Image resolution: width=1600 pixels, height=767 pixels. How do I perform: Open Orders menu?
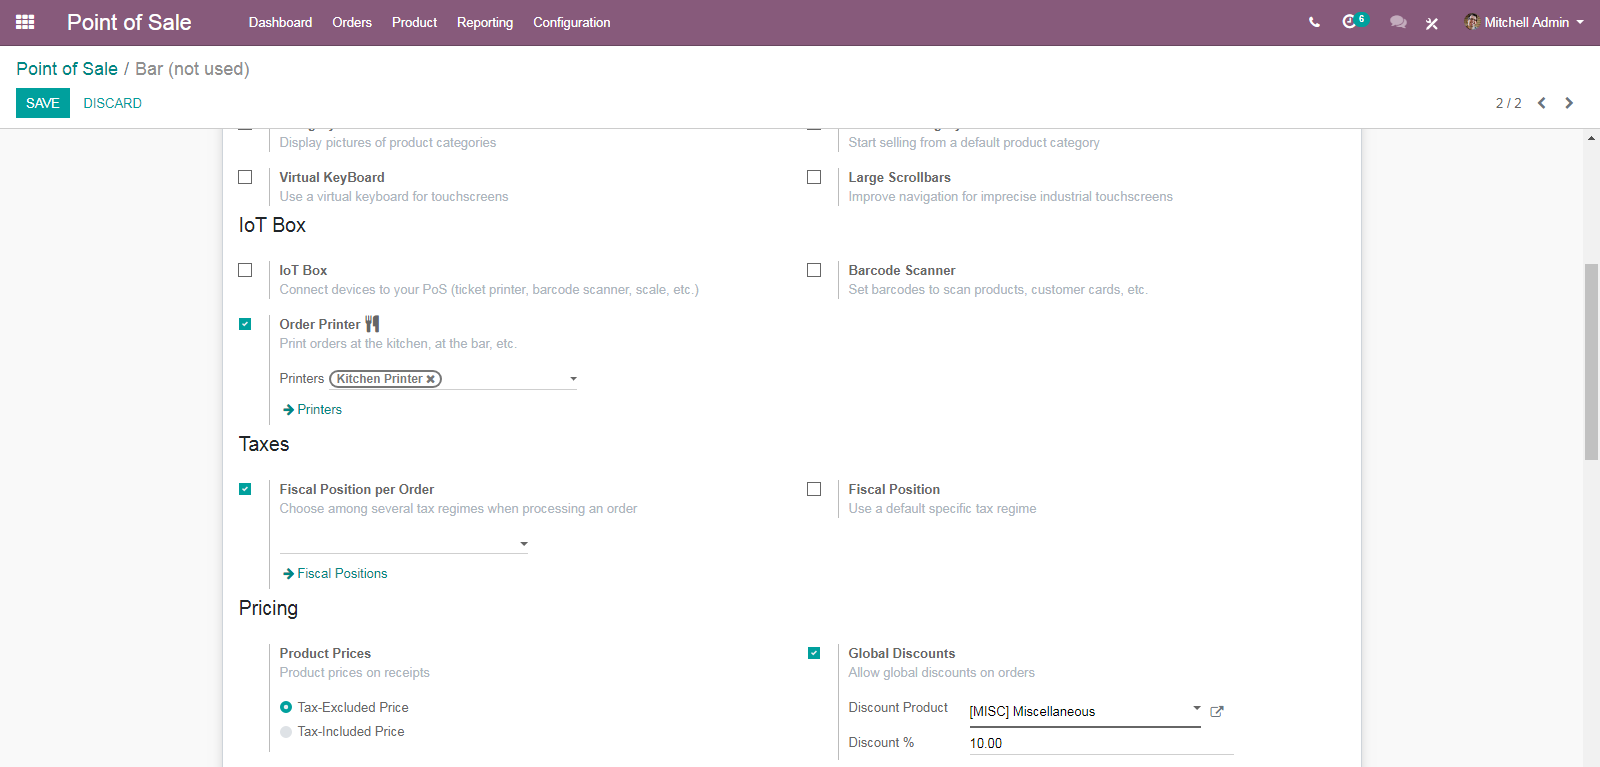pos(352,22)
